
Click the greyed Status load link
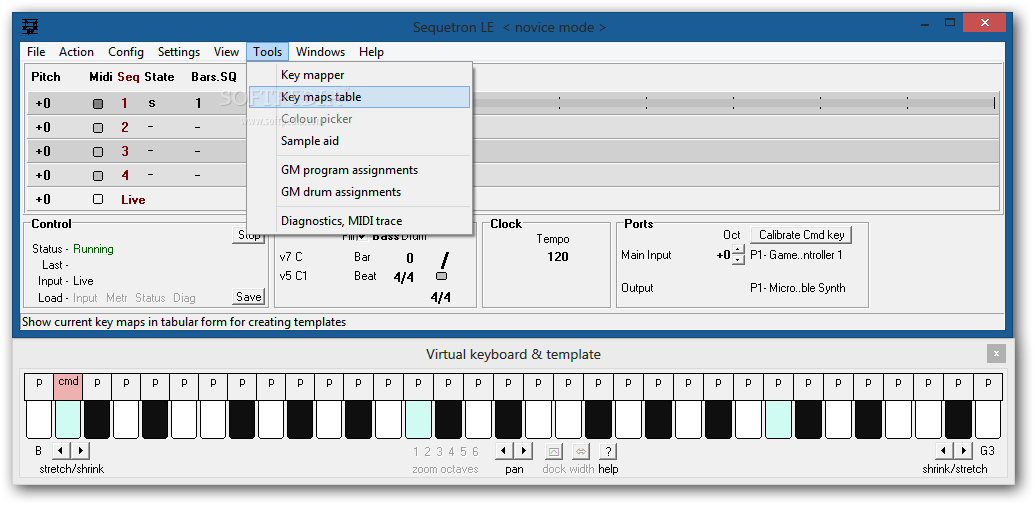[x=150, y=298]
